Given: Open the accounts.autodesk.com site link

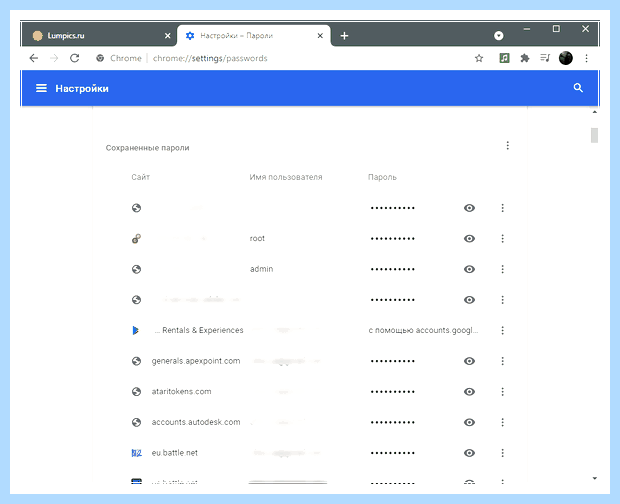Looking at the screenshot, I should (196, 422).
